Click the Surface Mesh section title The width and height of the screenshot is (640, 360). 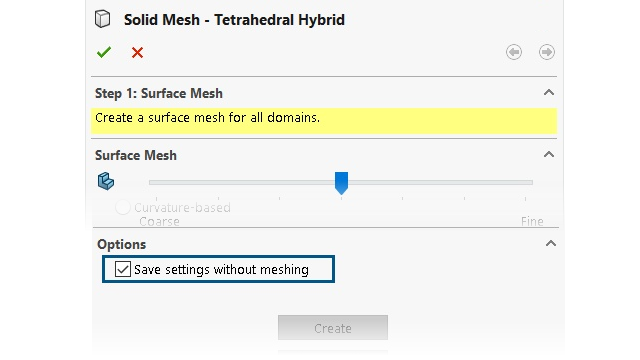(x=136, y=156)
